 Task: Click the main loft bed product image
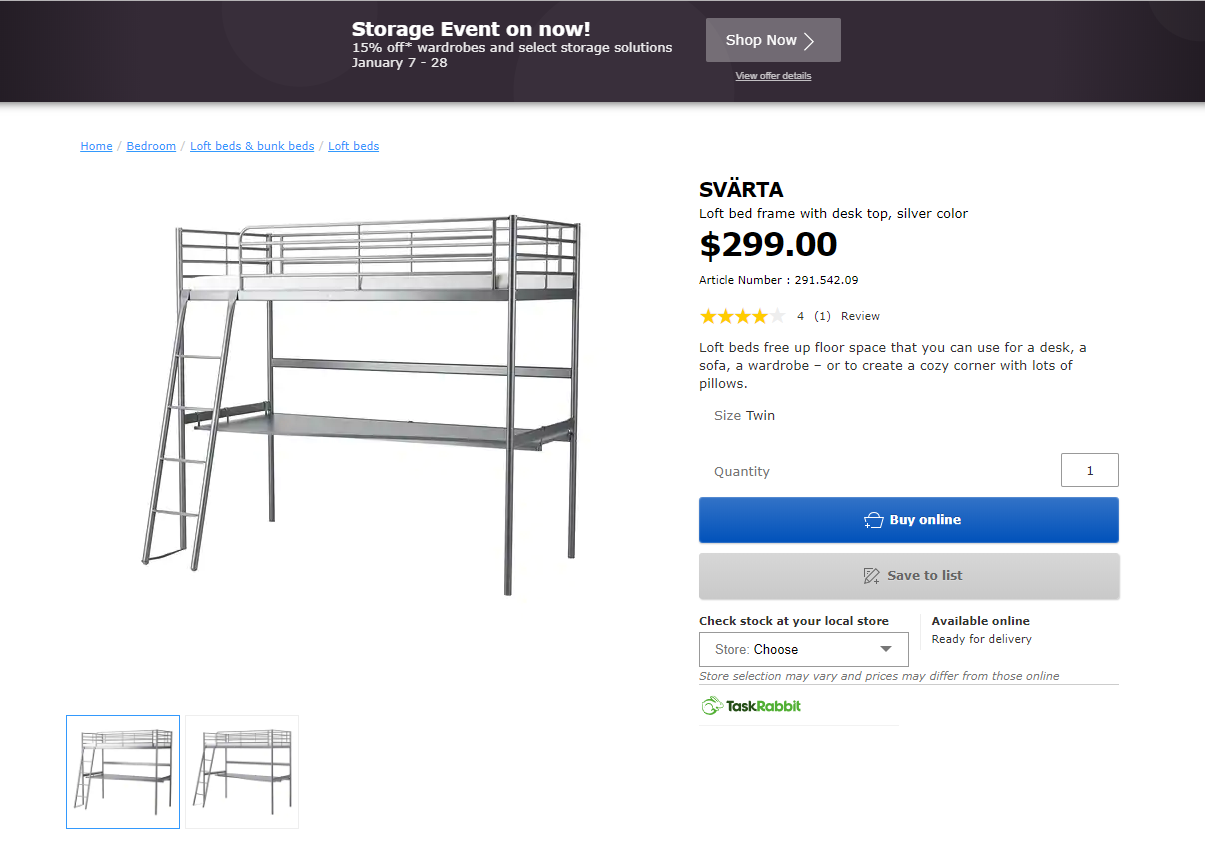point(360,400)
